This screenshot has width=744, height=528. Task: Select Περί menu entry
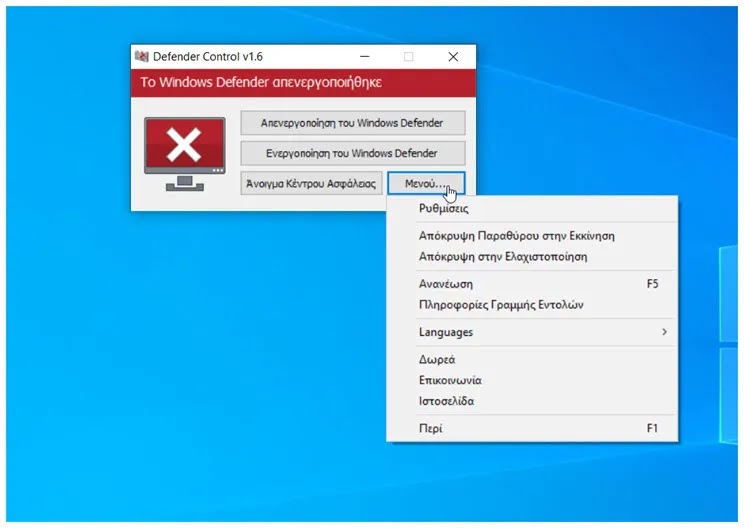click(x=532, y=428)
